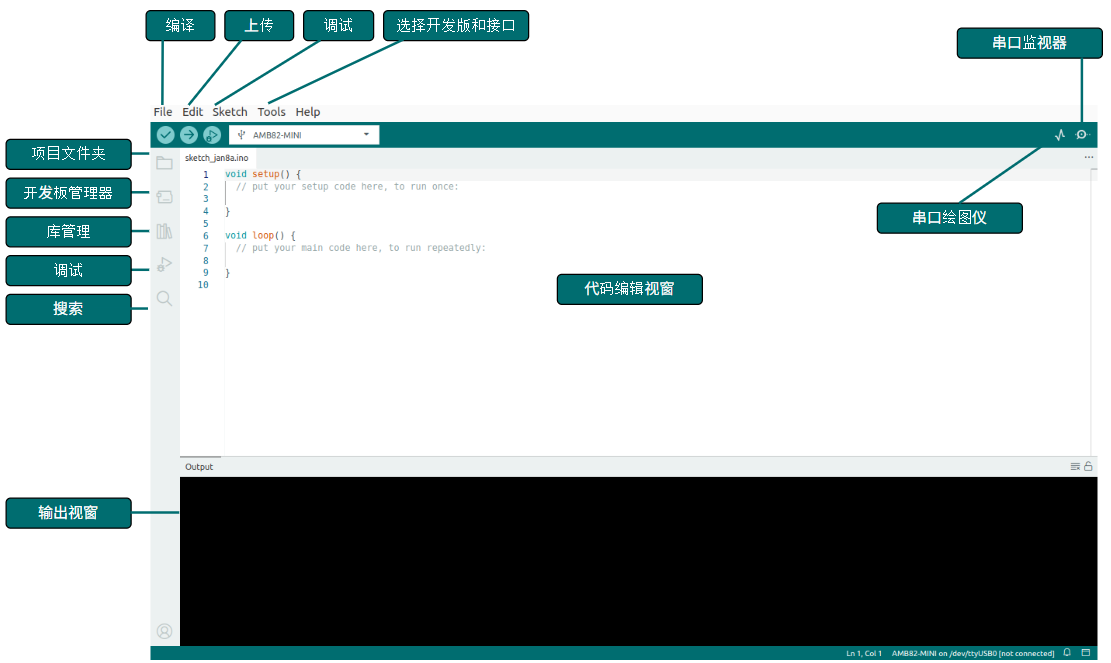Start debugging with the toolbar debug button
This screenshot has width=1111, height=663.
point(212,135)
